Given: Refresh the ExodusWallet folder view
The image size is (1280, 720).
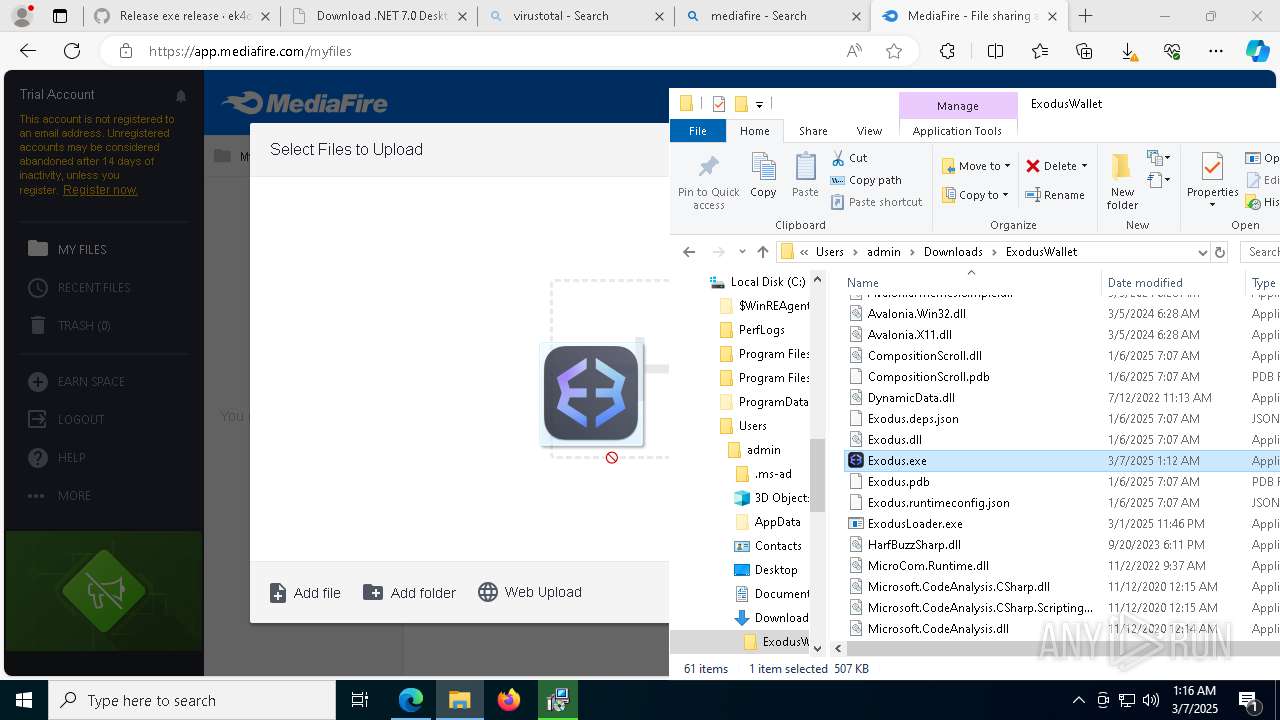Looking at the screenshot, I should pyautogui.click(x=1220, y=252).
